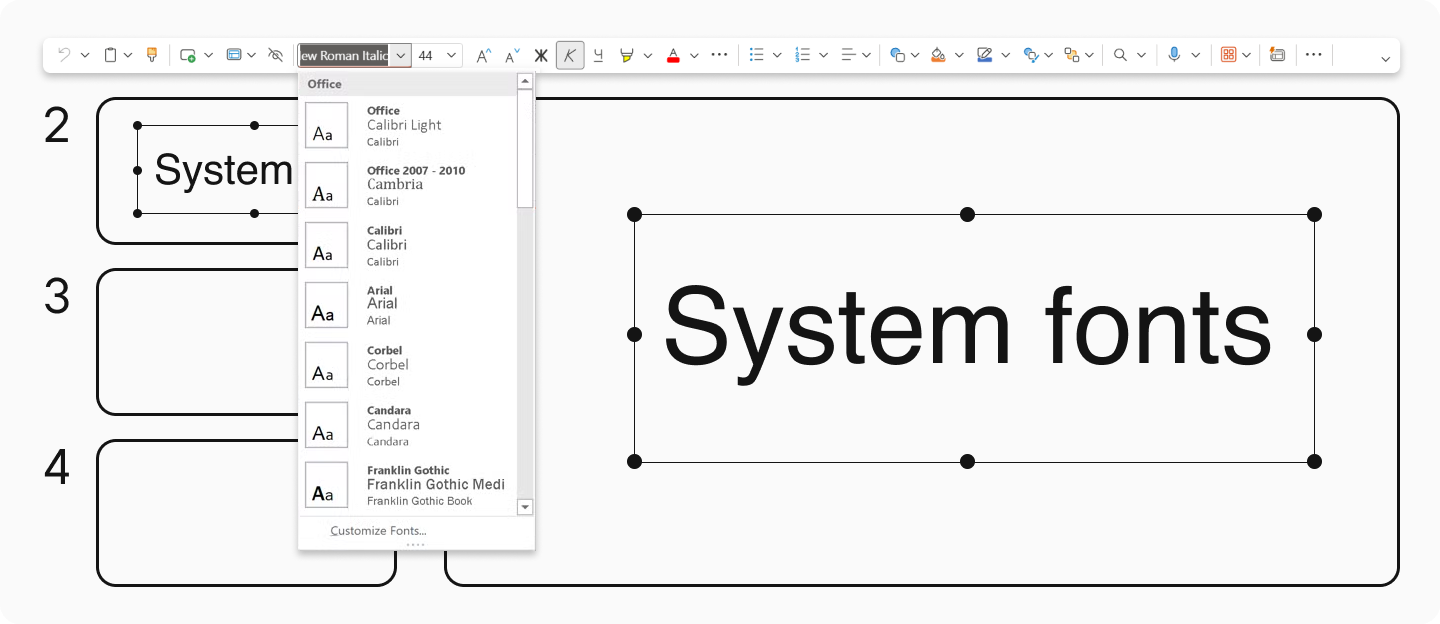Open the Designer icon

tap(1277, 55)
